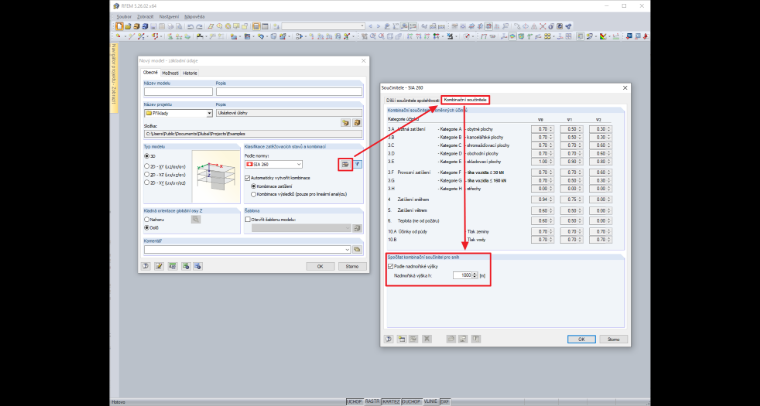Image resolution: width=760 pixels, height=406 pixels.
Task: Open the Název projektu Příklady dropdown
Action: [178, 113]
